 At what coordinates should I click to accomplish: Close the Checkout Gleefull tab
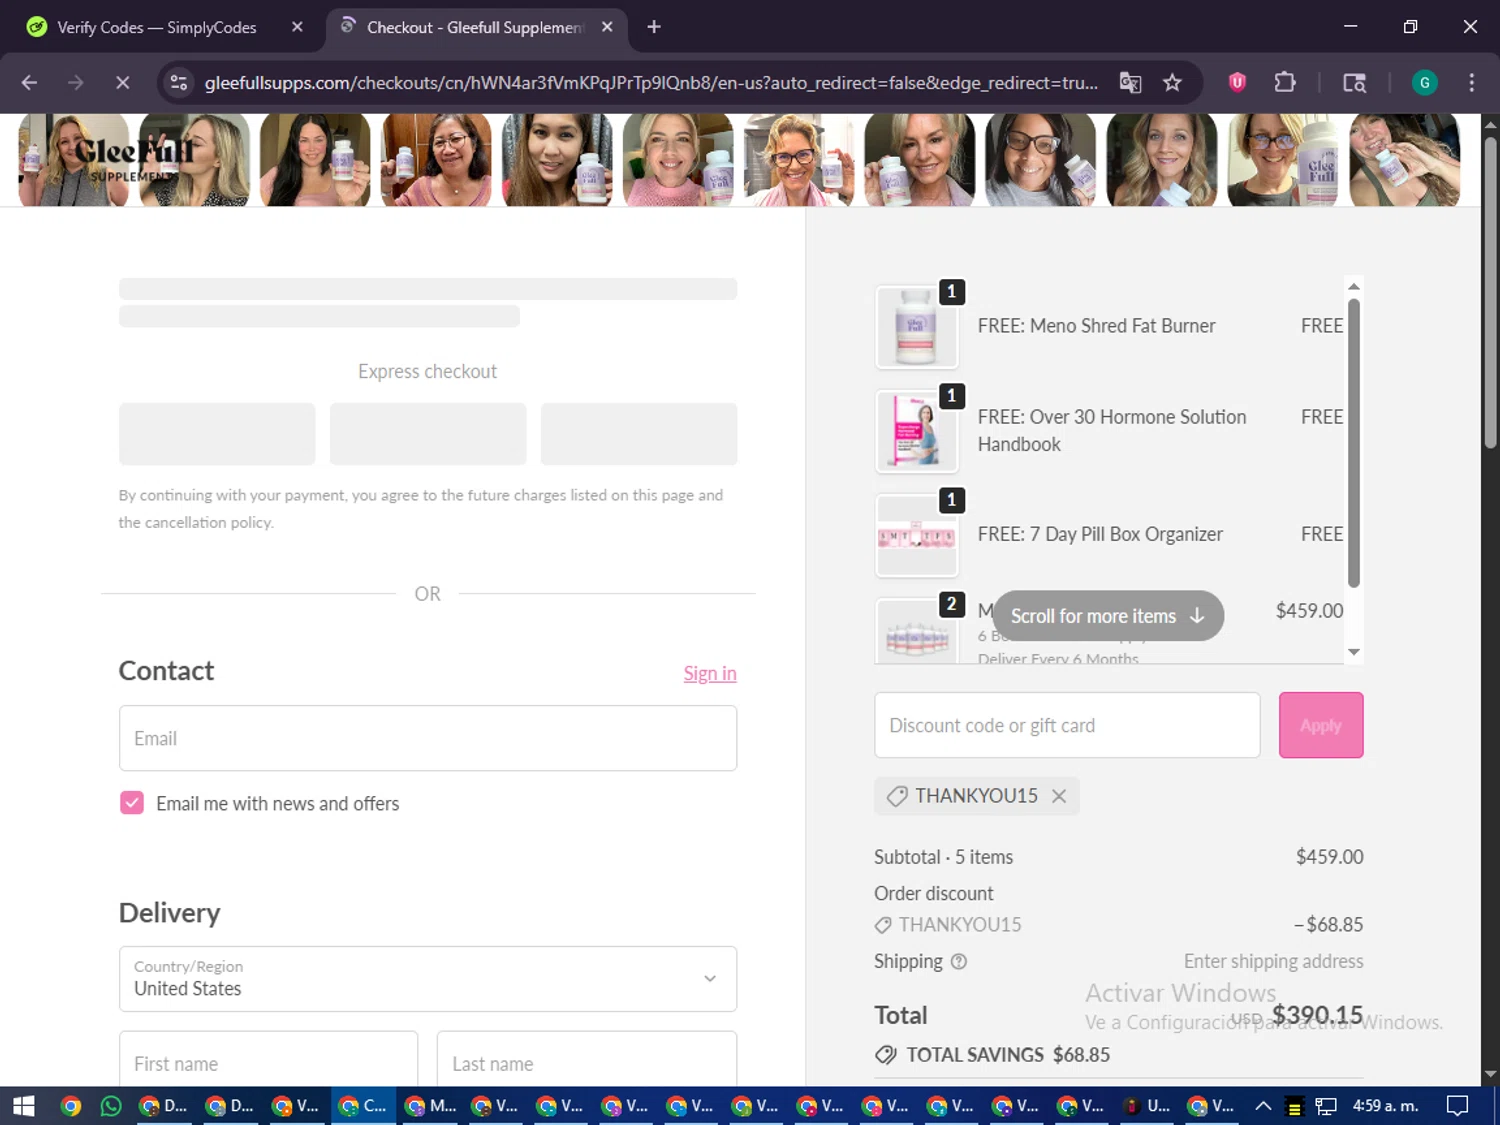tap(607, 27)
